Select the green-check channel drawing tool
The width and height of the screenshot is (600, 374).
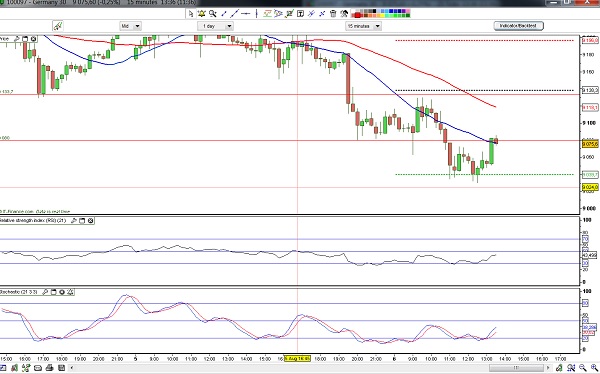pos(289,14)
